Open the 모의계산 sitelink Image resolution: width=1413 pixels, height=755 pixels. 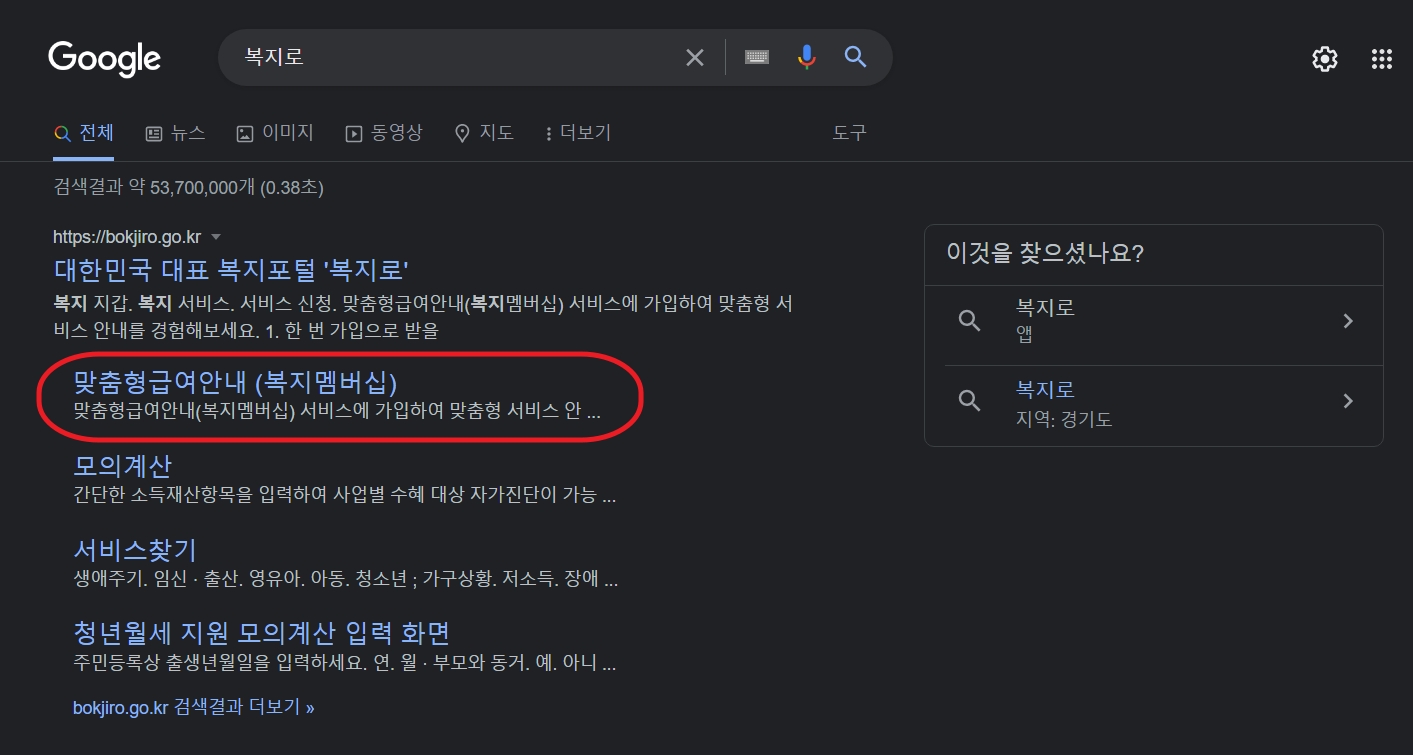(123, 466)
